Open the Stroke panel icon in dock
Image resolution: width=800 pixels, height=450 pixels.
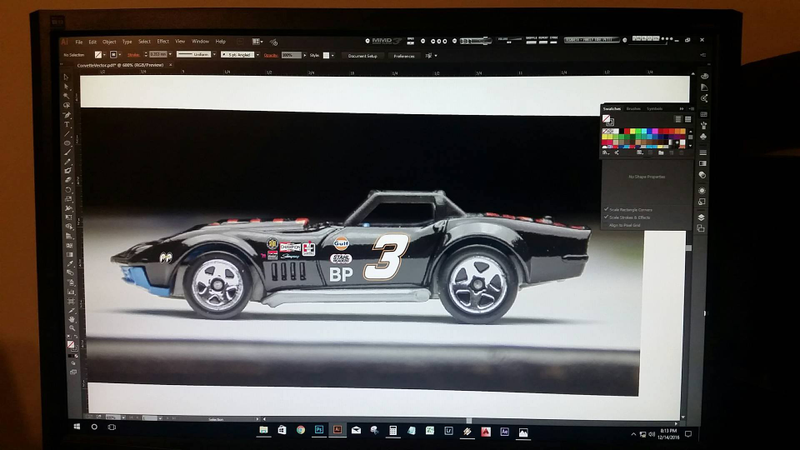tap(703, 152)
